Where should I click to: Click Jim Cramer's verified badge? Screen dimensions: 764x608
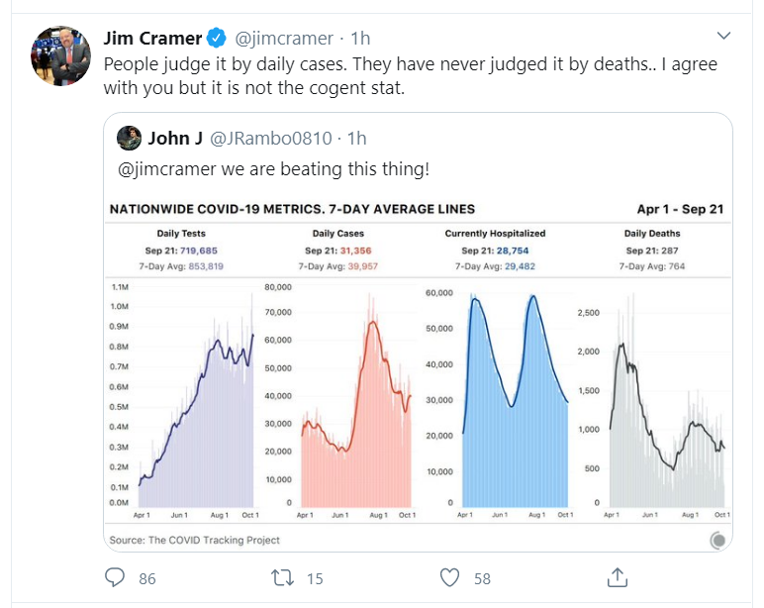(x=217, y=39)
